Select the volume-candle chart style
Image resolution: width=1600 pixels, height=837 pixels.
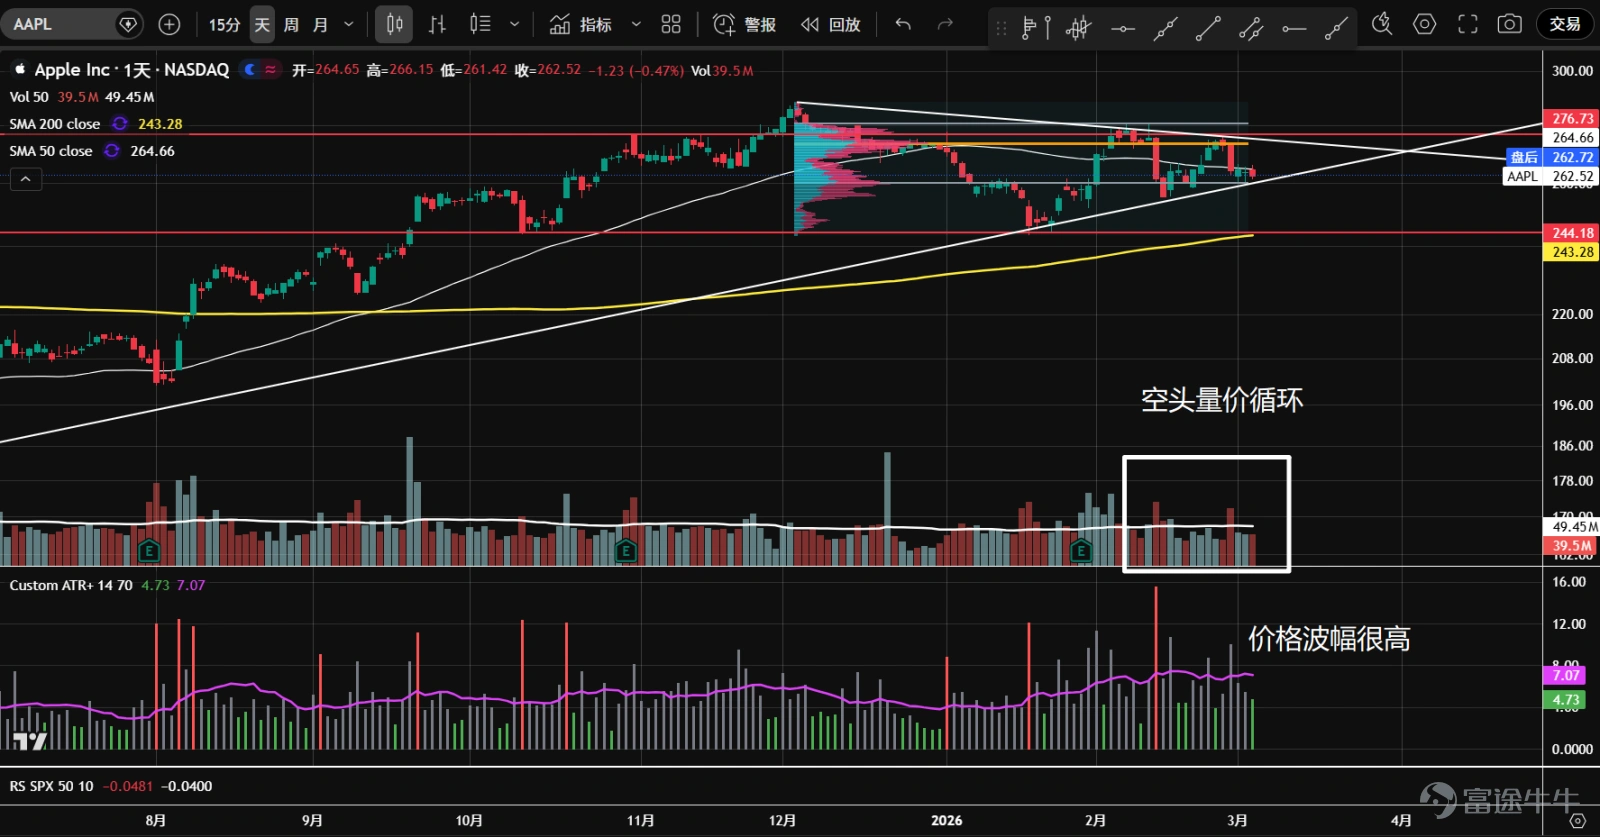tap(480, 24)
